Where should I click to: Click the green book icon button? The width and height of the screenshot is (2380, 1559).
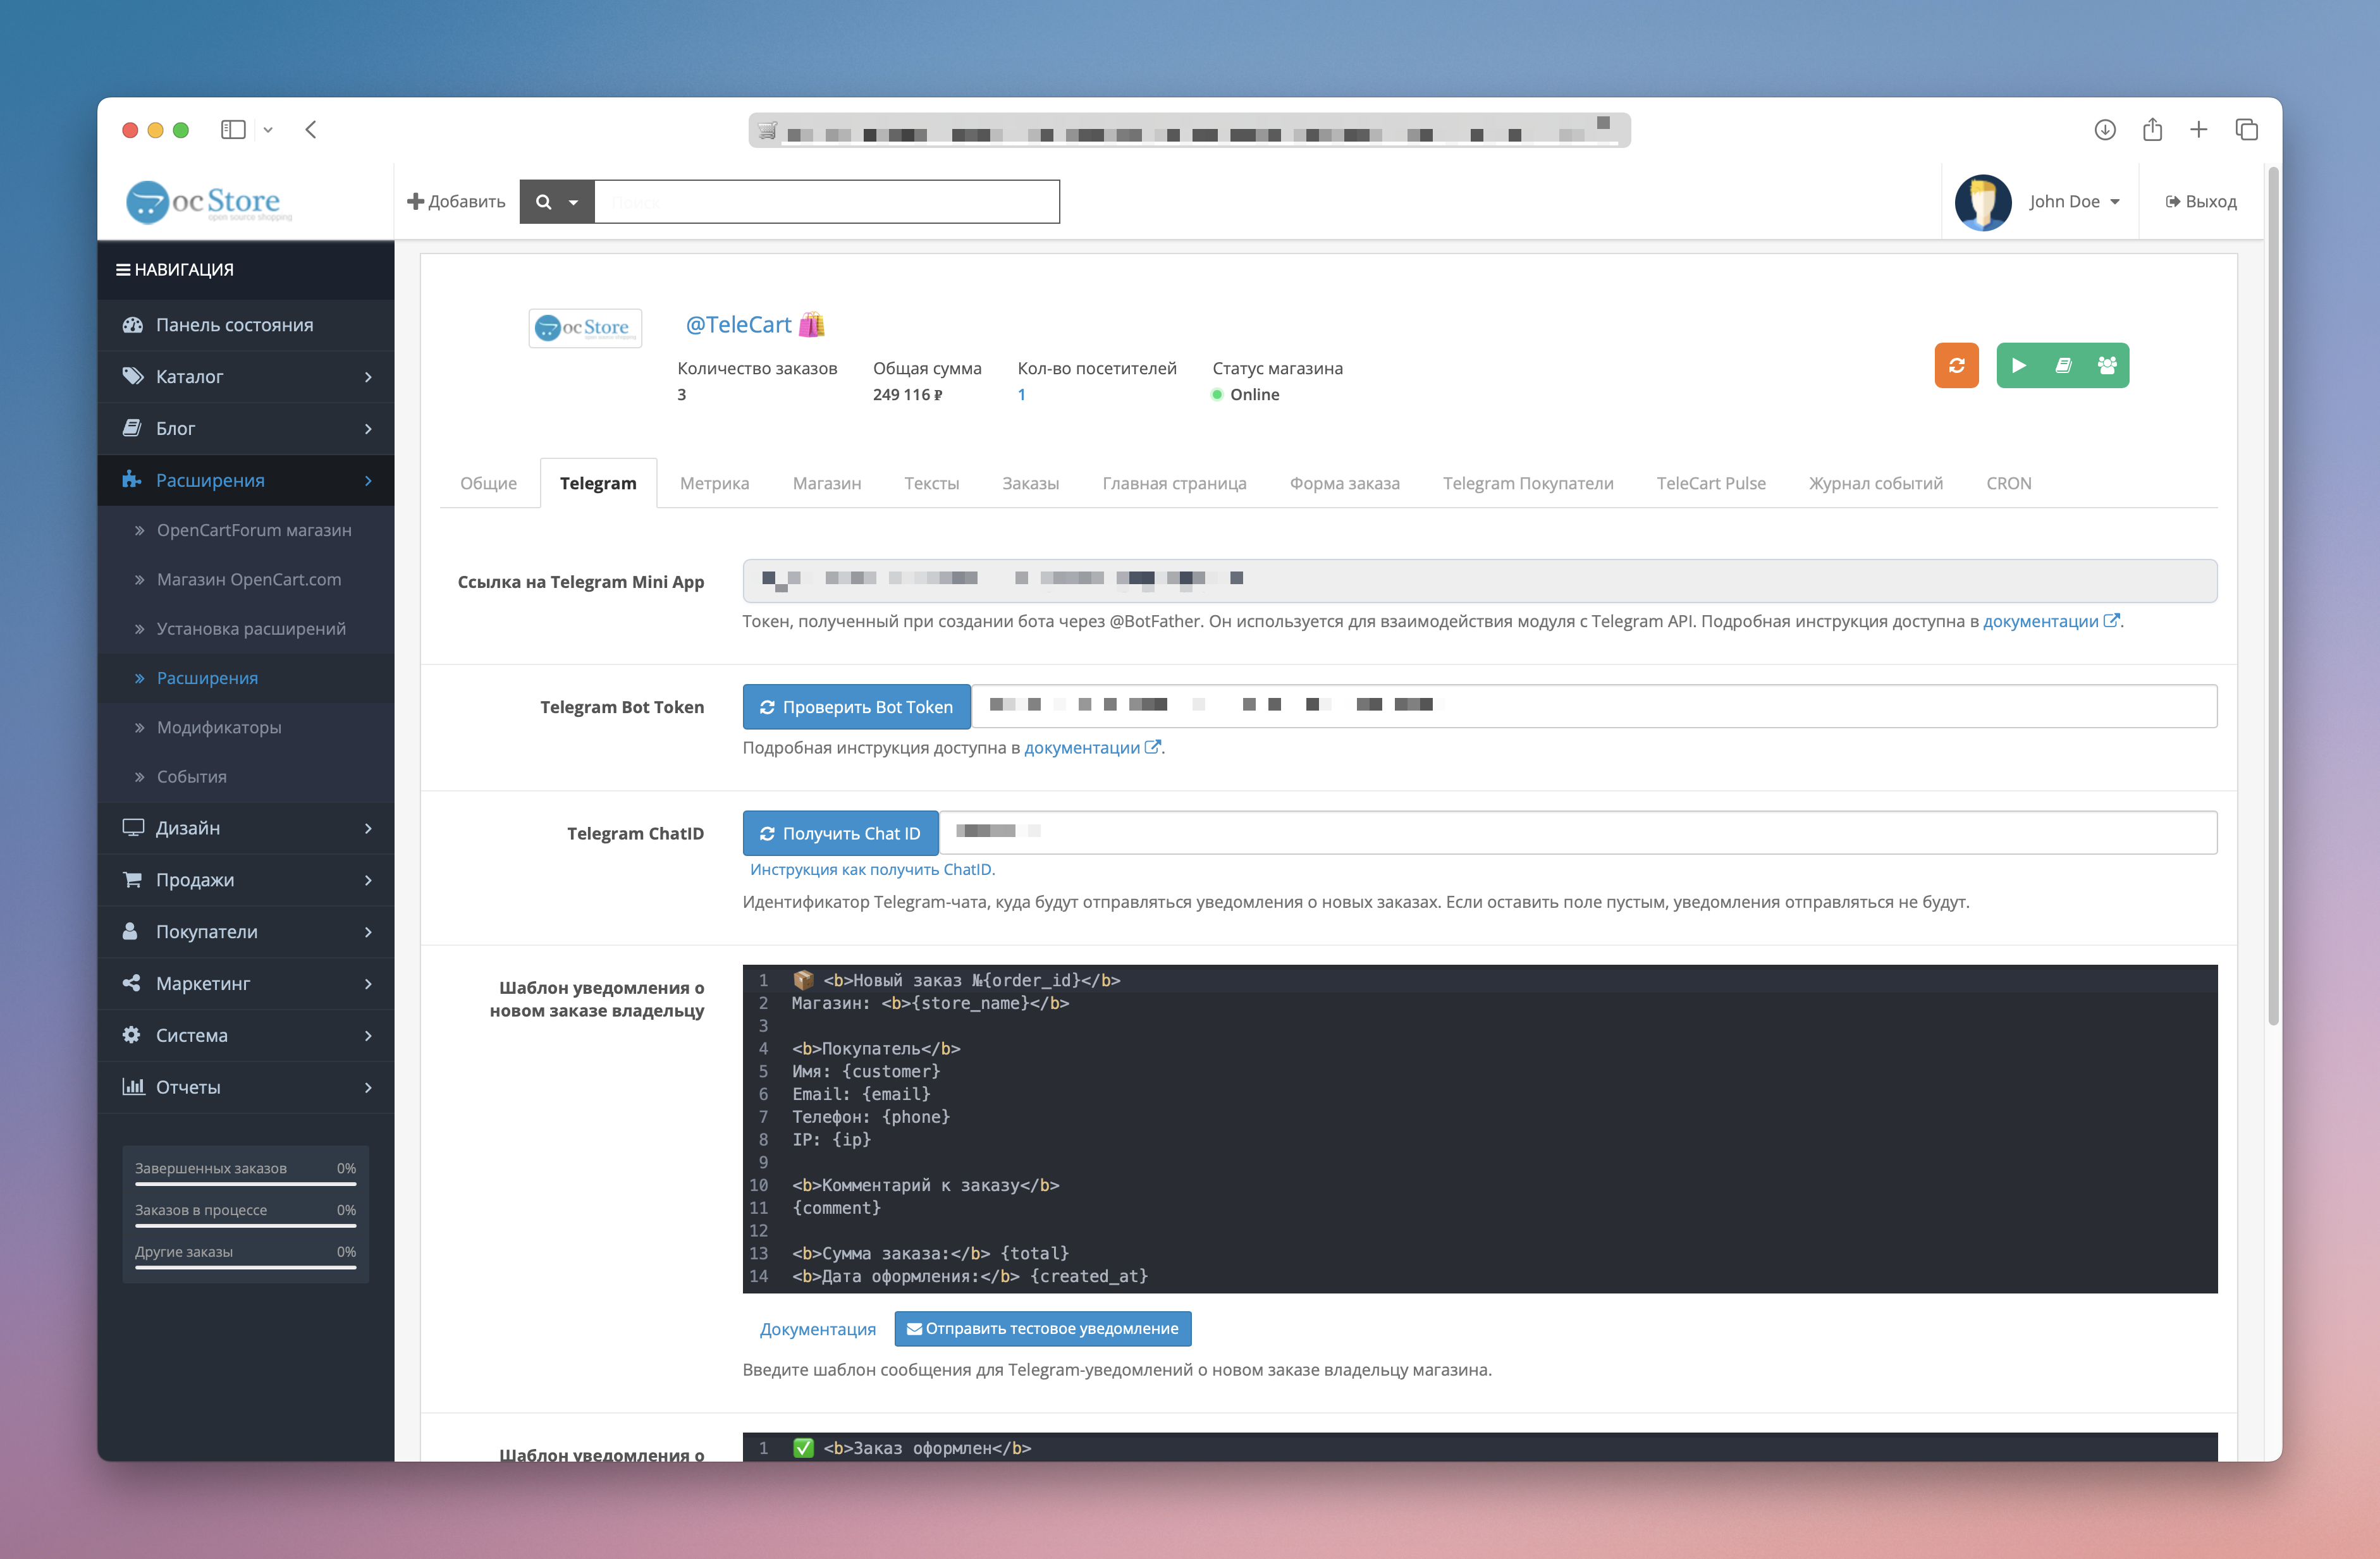(2063, 365)
